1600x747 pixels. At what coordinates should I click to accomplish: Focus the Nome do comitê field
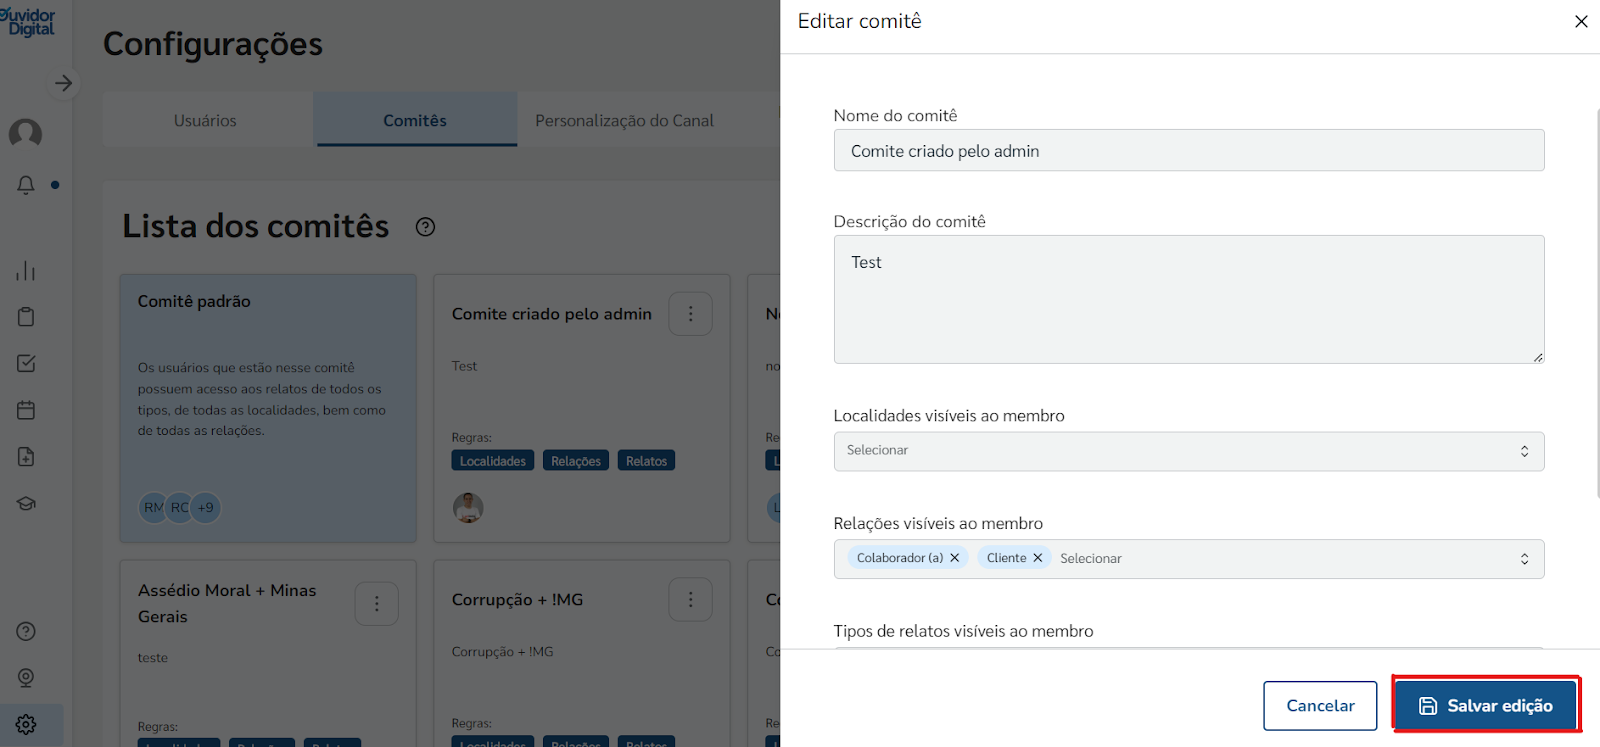pyautogui.click(x=1189, y=150)
